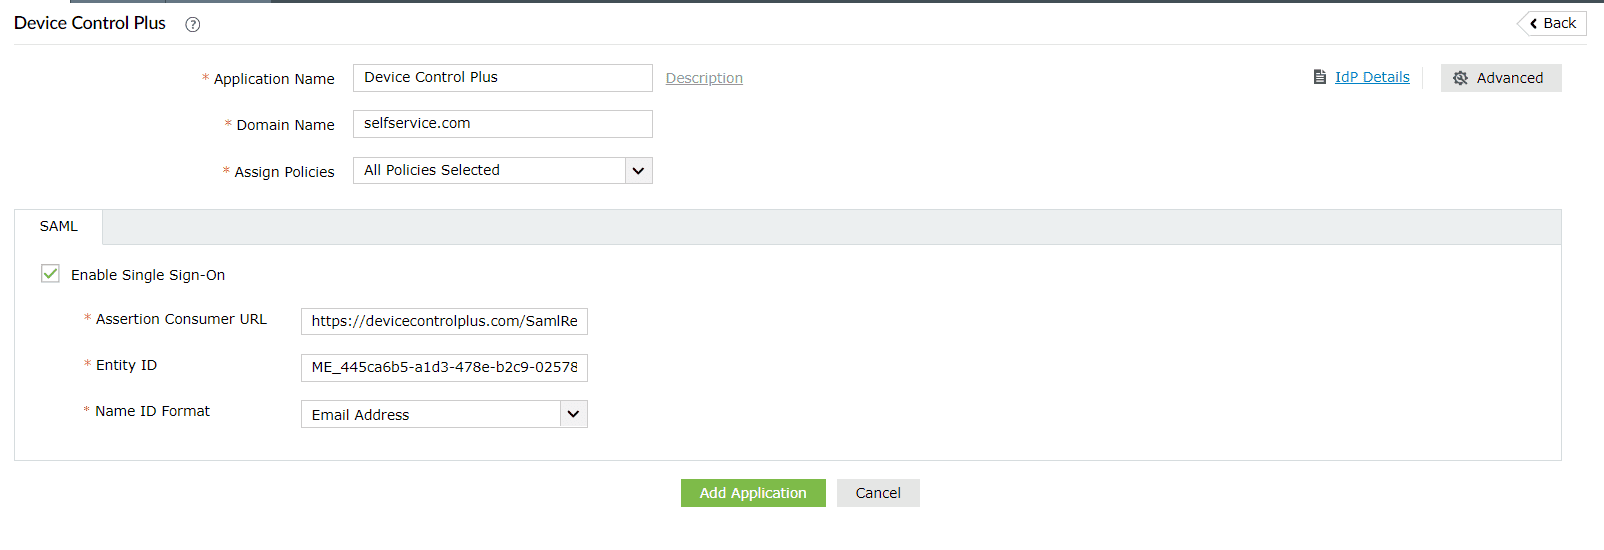Go back using the Back button
This screenshot has height=550, width=1604.
[1552, 23]
